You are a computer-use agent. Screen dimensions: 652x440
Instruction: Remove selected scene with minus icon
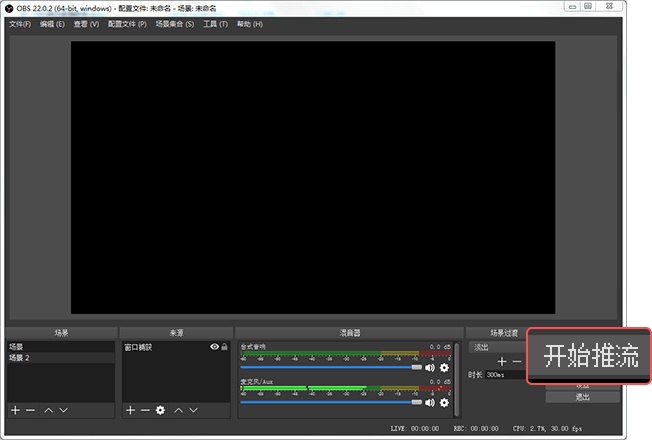pyautogui.click(x=30, y=410)
